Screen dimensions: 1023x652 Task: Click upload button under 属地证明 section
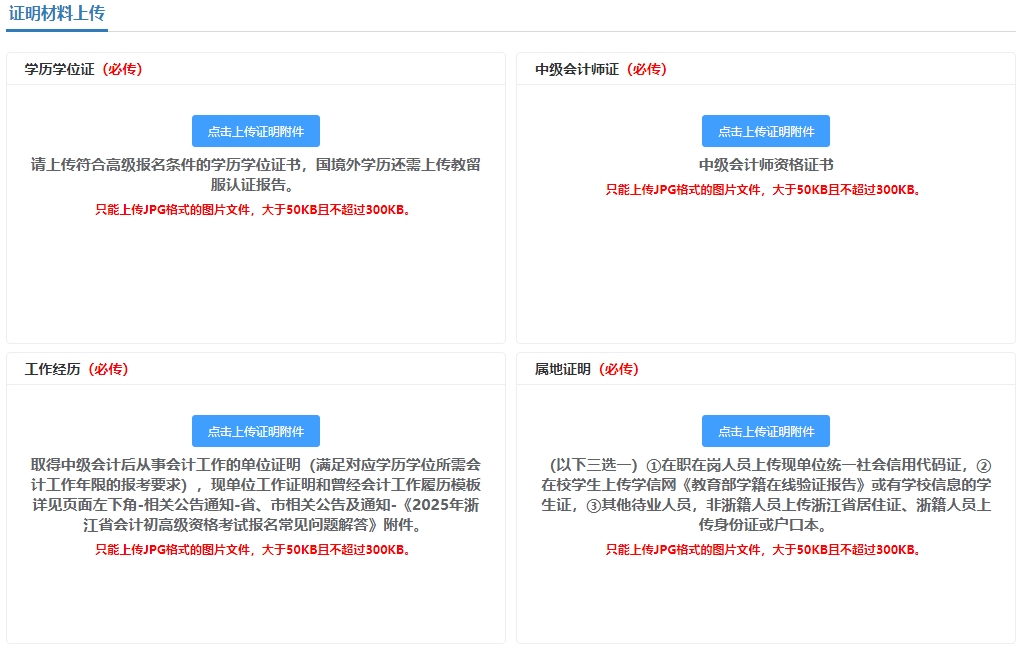(765, 431)
